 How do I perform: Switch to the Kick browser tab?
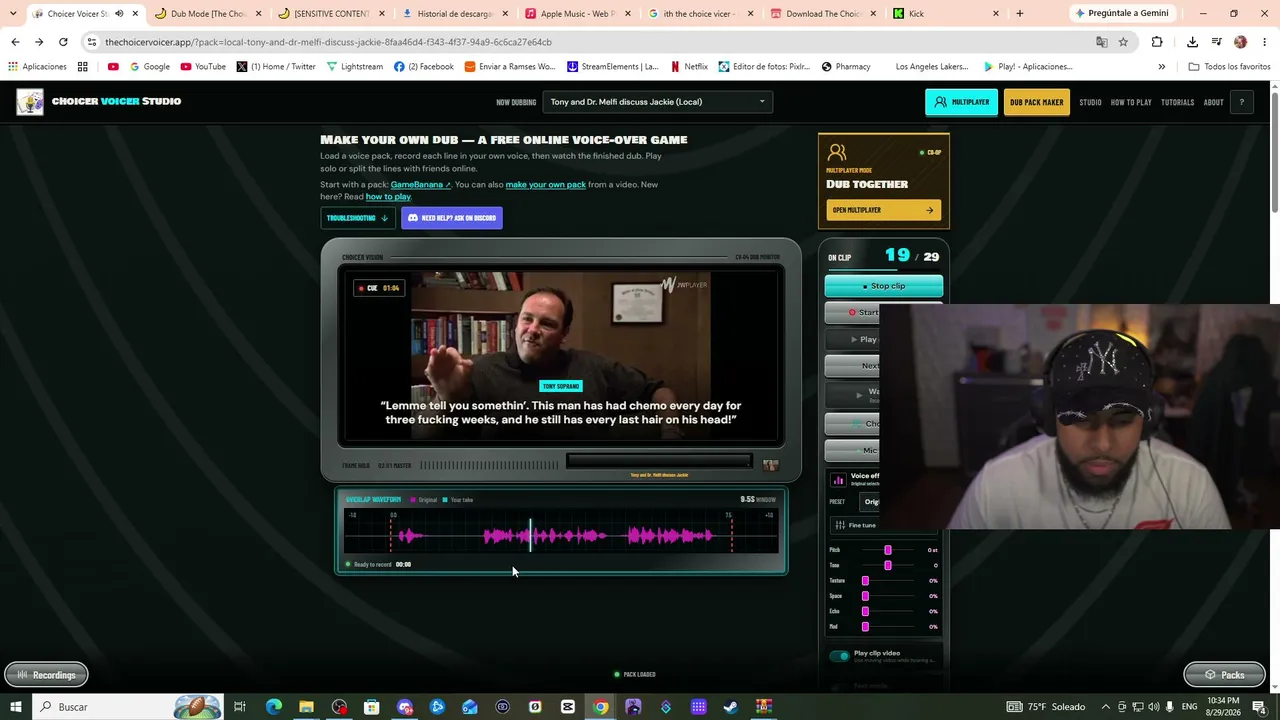pyautogui.click(x=946, y=14)
